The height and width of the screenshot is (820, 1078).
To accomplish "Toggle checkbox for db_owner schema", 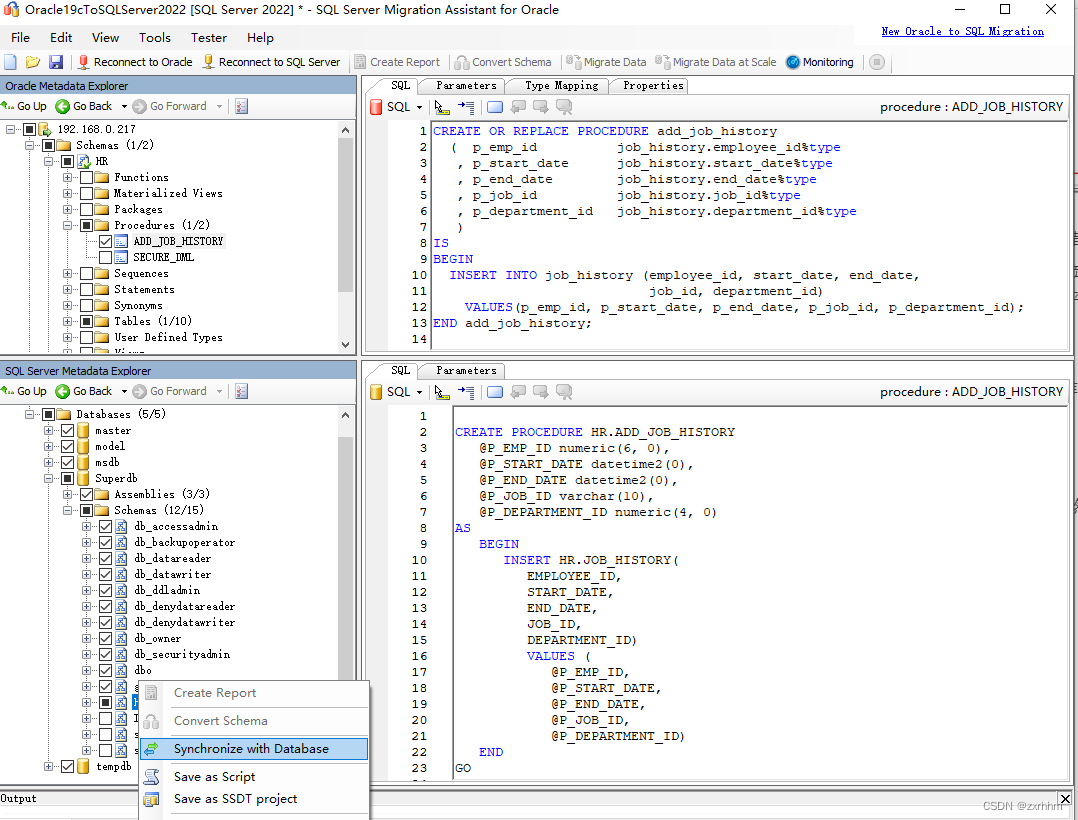I will [105, 639].
